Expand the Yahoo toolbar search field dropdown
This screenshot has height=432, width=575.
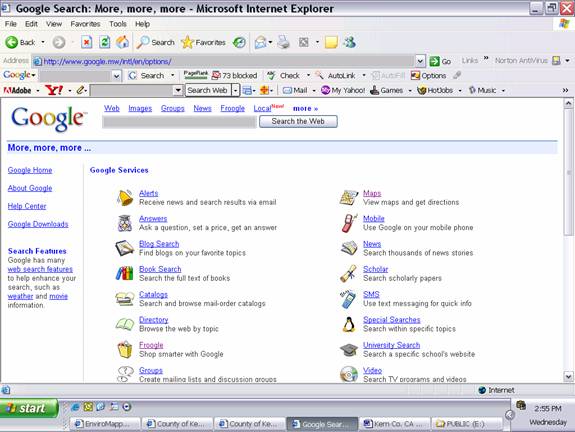coord(177,90)
